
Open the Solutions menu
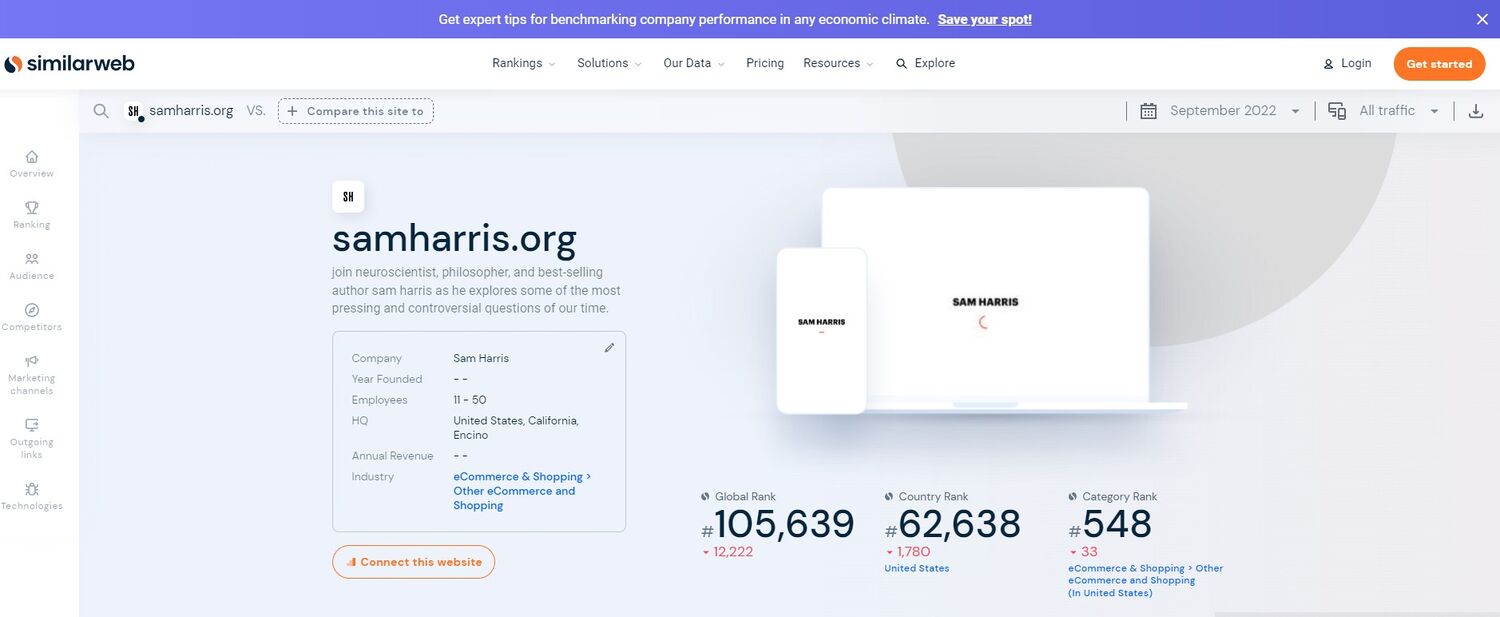point(609,63)
